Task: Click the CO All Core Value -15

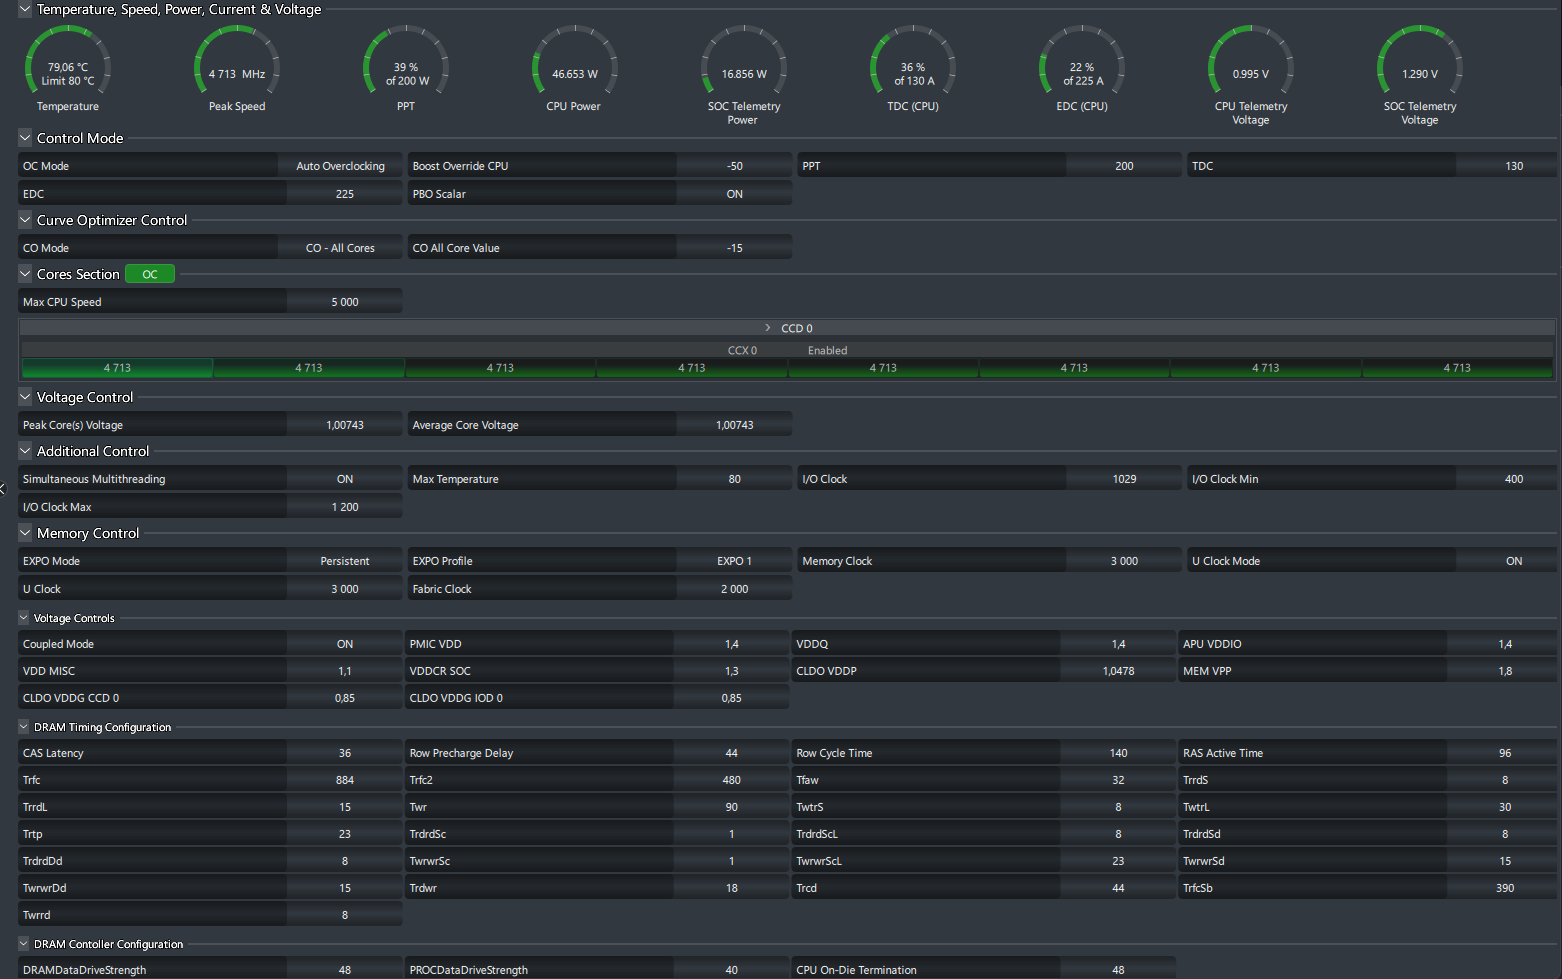Action: [735, 248]
